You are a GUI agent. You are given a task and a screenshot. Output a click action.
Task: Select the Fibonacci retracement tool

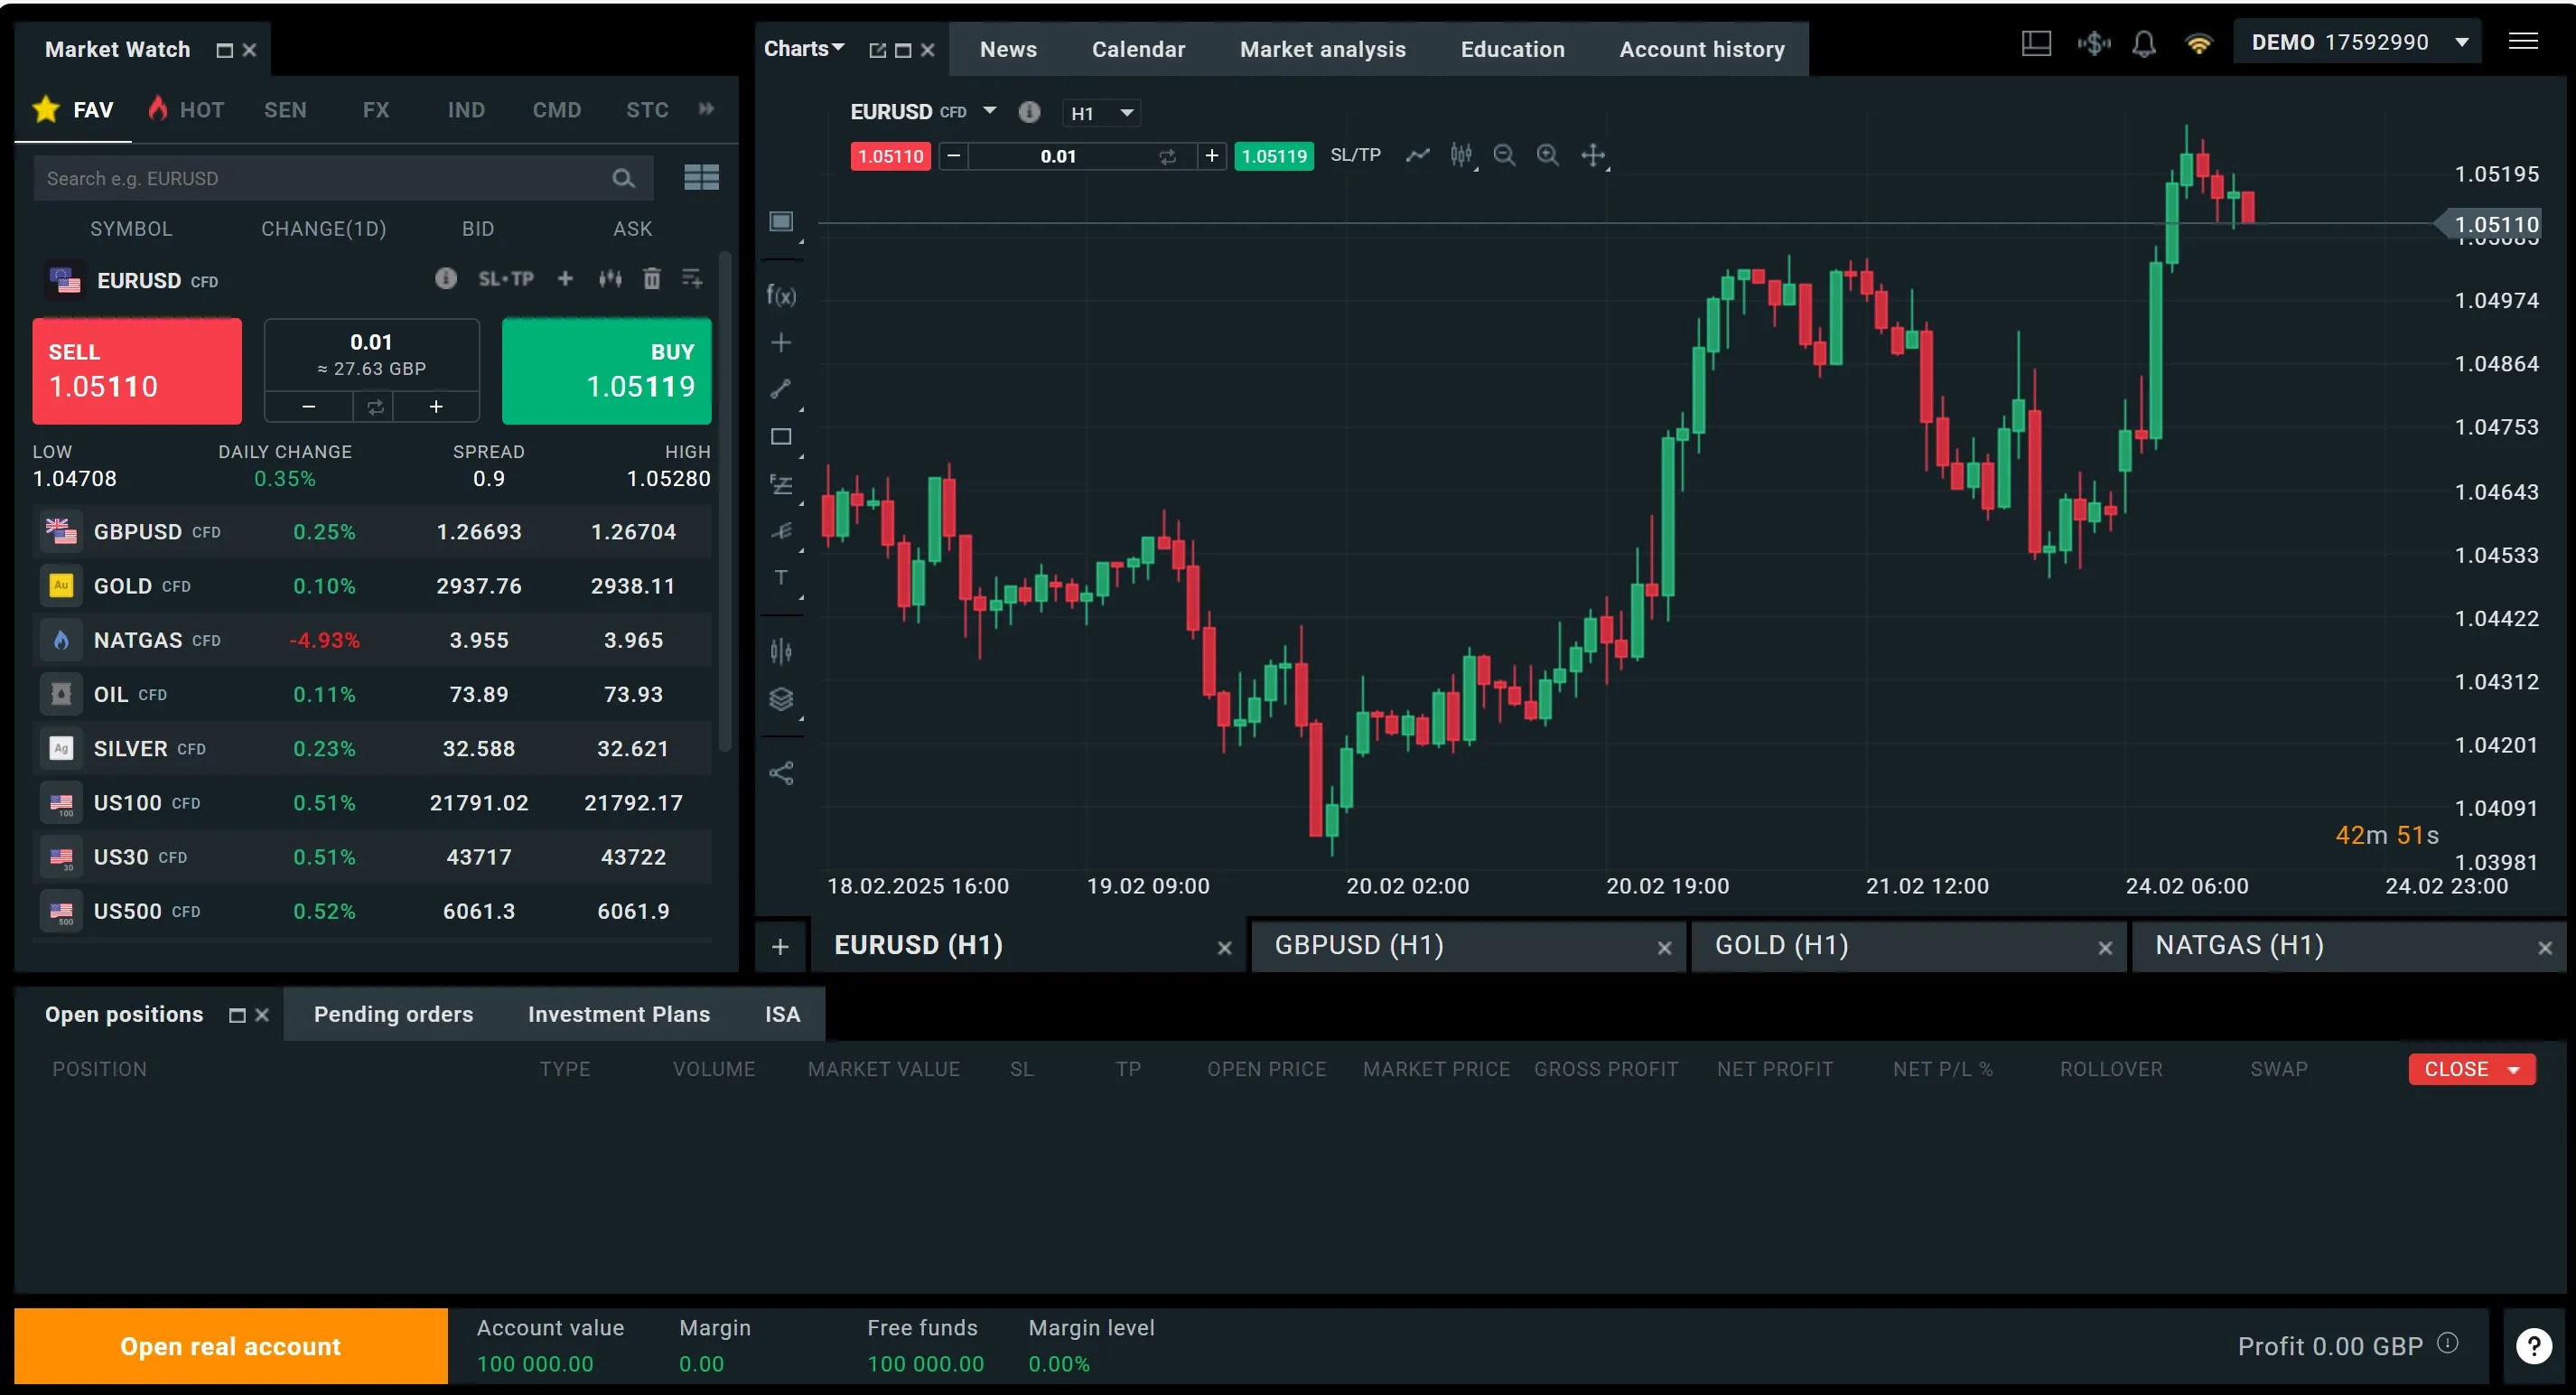781,485
